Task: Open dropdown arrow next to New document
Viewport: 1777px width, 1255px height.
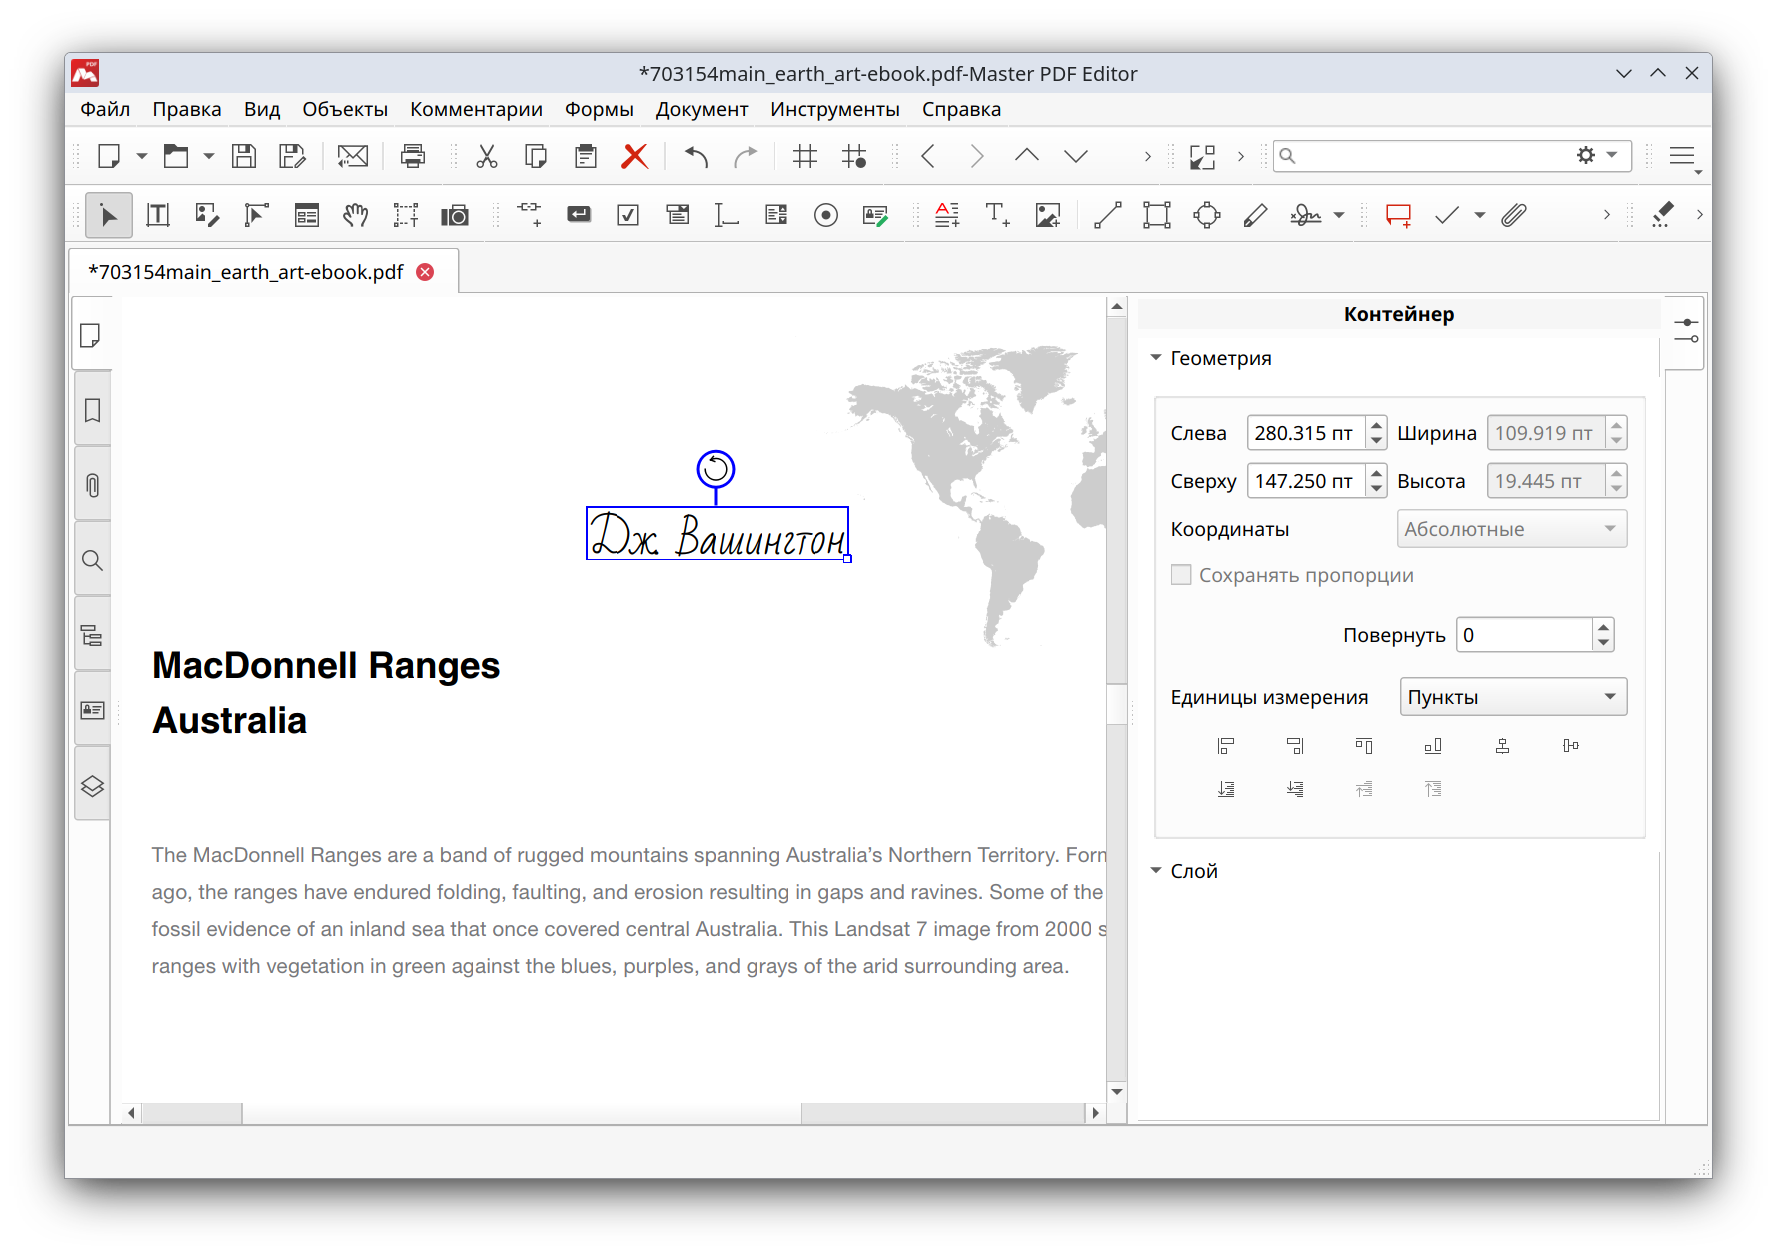Action: coord(142,156)
